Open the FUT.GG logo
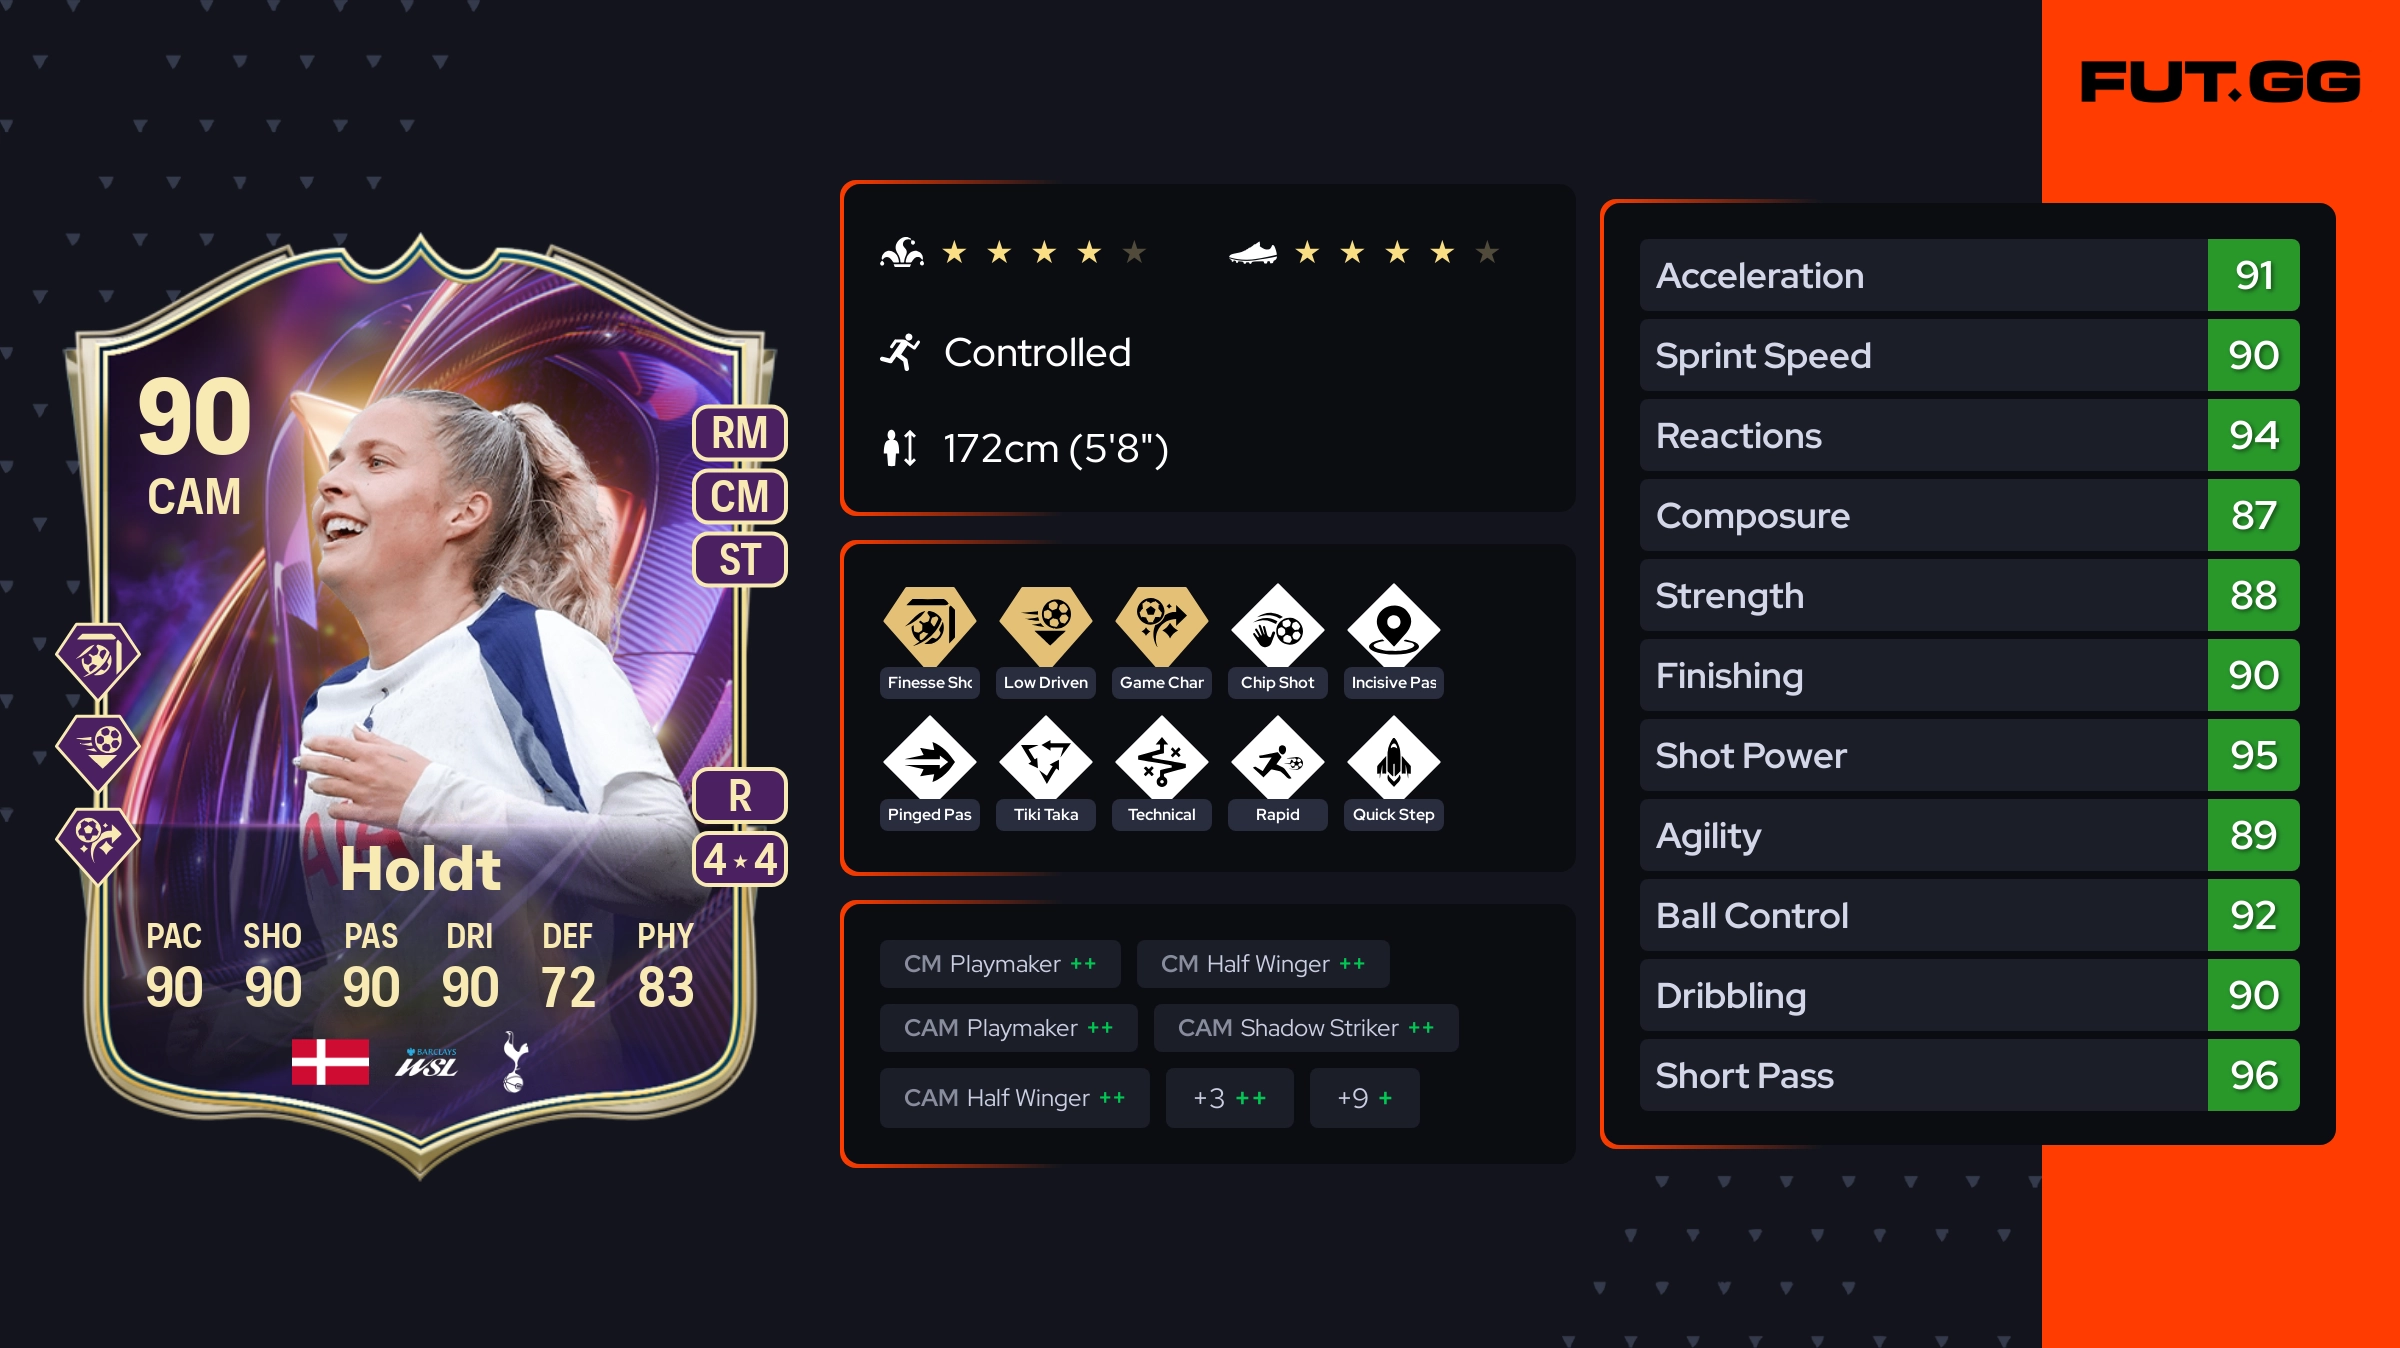This screenshot has height=1348, width=2400. (2220, 82)
